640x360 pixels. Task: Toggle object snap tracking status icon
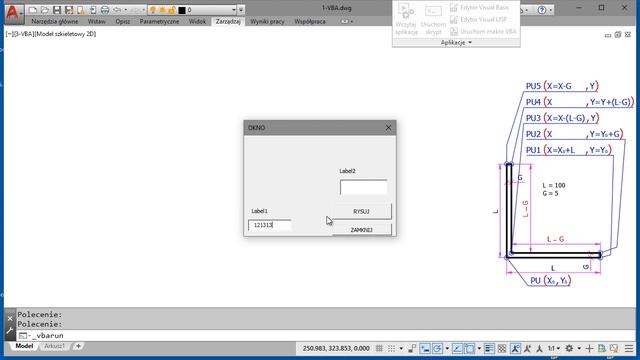[457, 349]
